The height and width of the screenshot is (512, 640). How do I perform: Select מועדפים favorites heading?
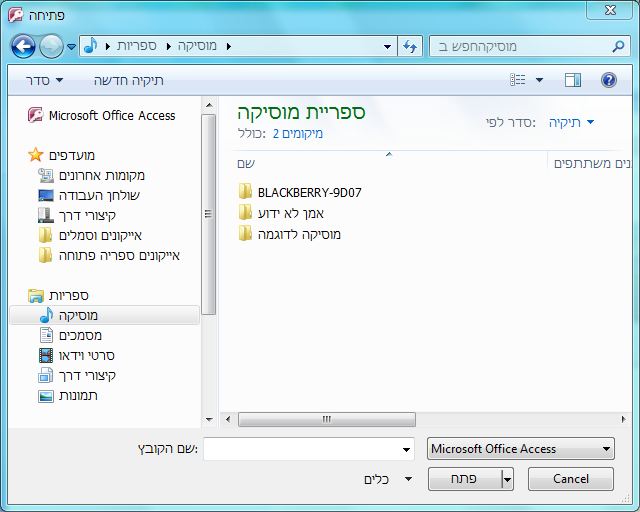point(72,155)
